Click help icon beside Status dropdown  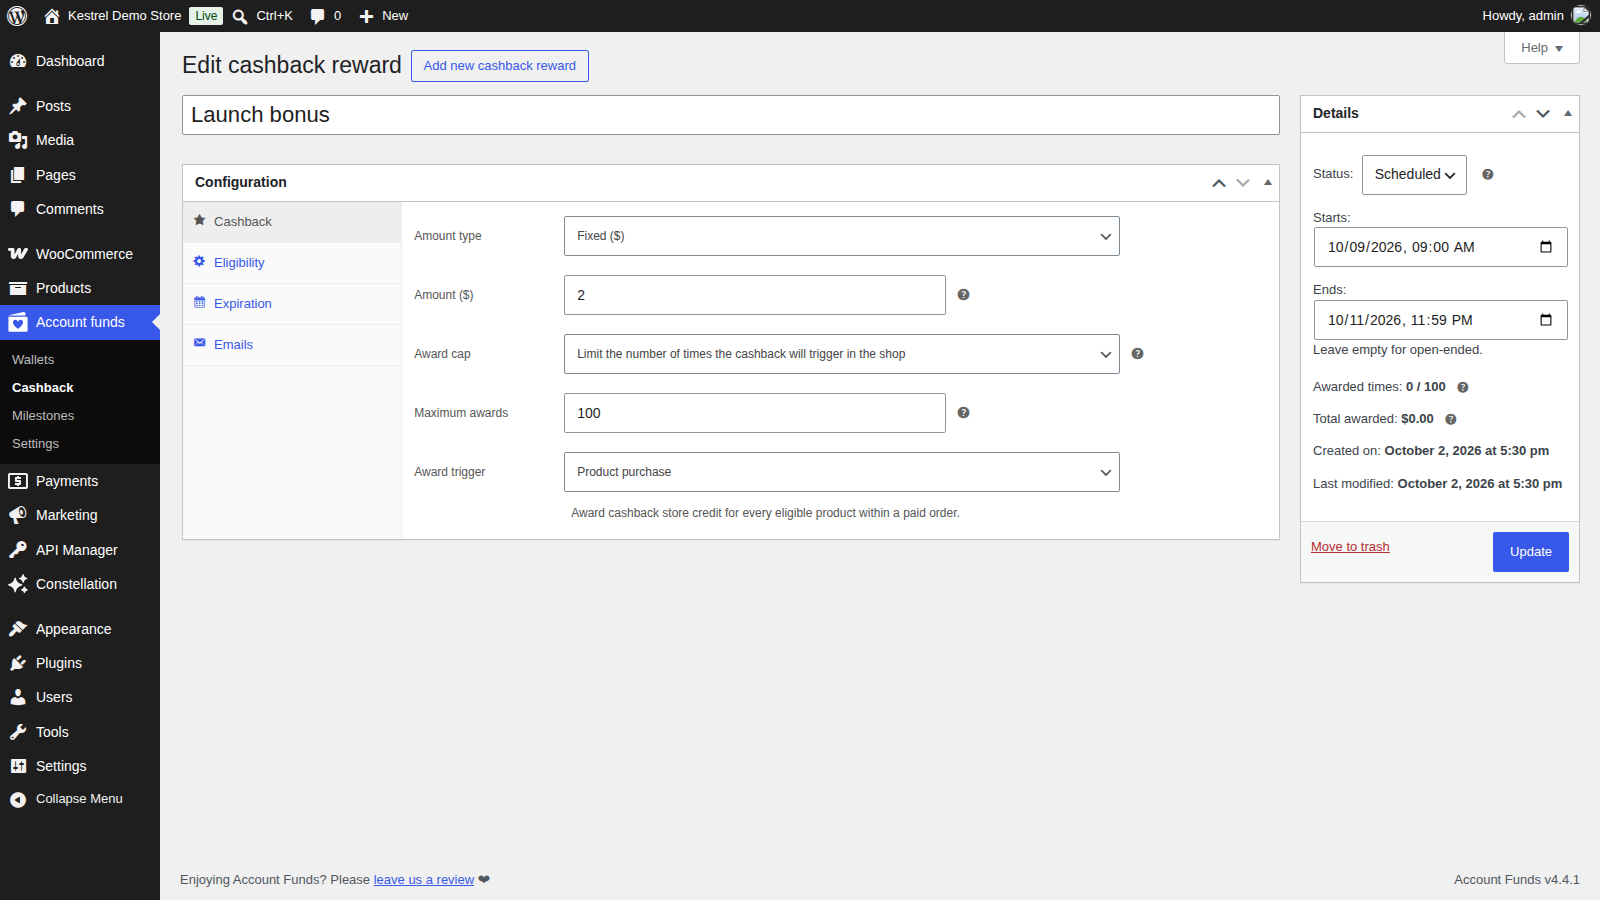click(x=1488, y=175)
